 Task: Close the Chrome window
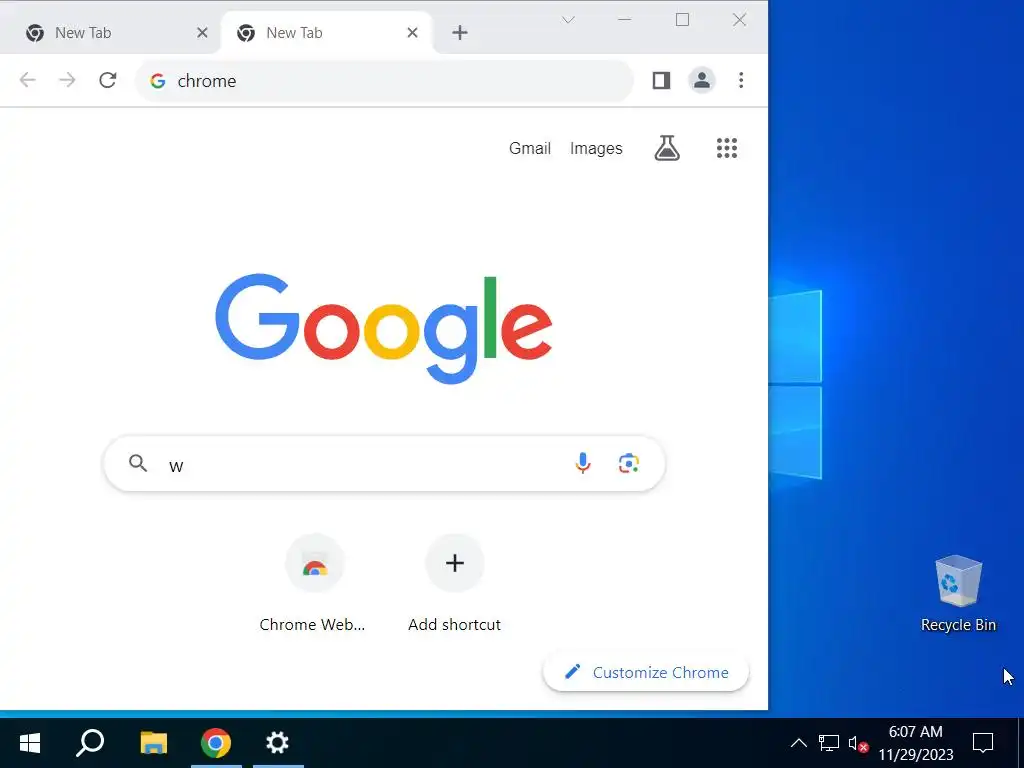pyautogui.click(x=739, y=20)
